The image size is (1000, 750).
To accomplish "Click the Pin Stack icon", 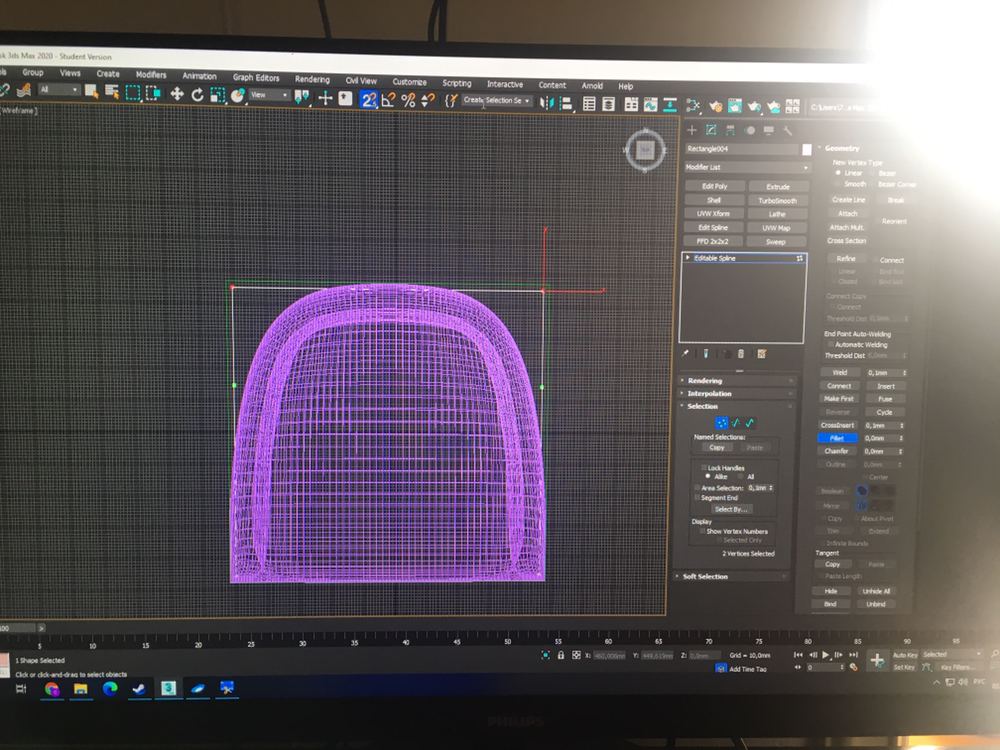I will click(x=686, y=353).
